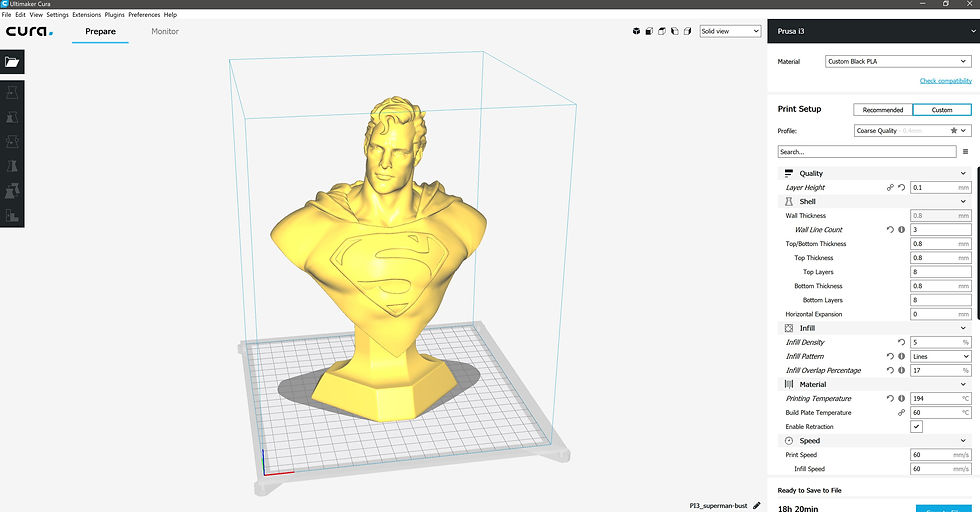980x512 pixels.
Task: Reset Infill Pattern value
Action: tap(890, 356)
